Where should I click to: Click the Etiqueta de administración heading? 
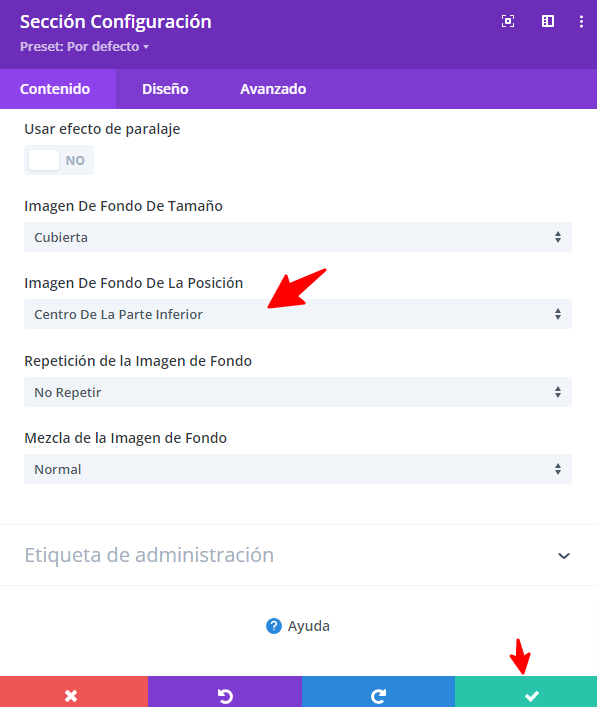(x=149, y=555)
